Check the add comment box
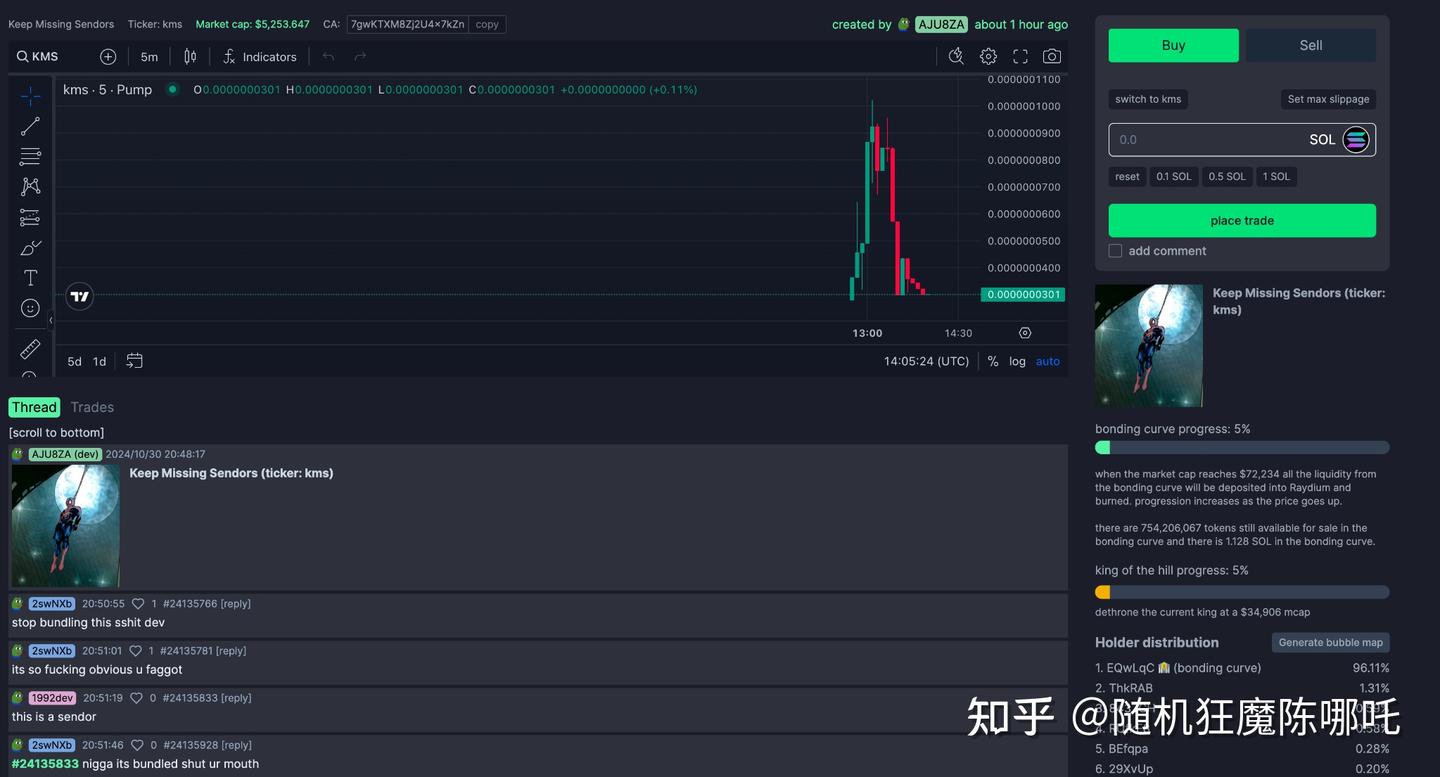The image size is (1440, 777). point(1115,251)
